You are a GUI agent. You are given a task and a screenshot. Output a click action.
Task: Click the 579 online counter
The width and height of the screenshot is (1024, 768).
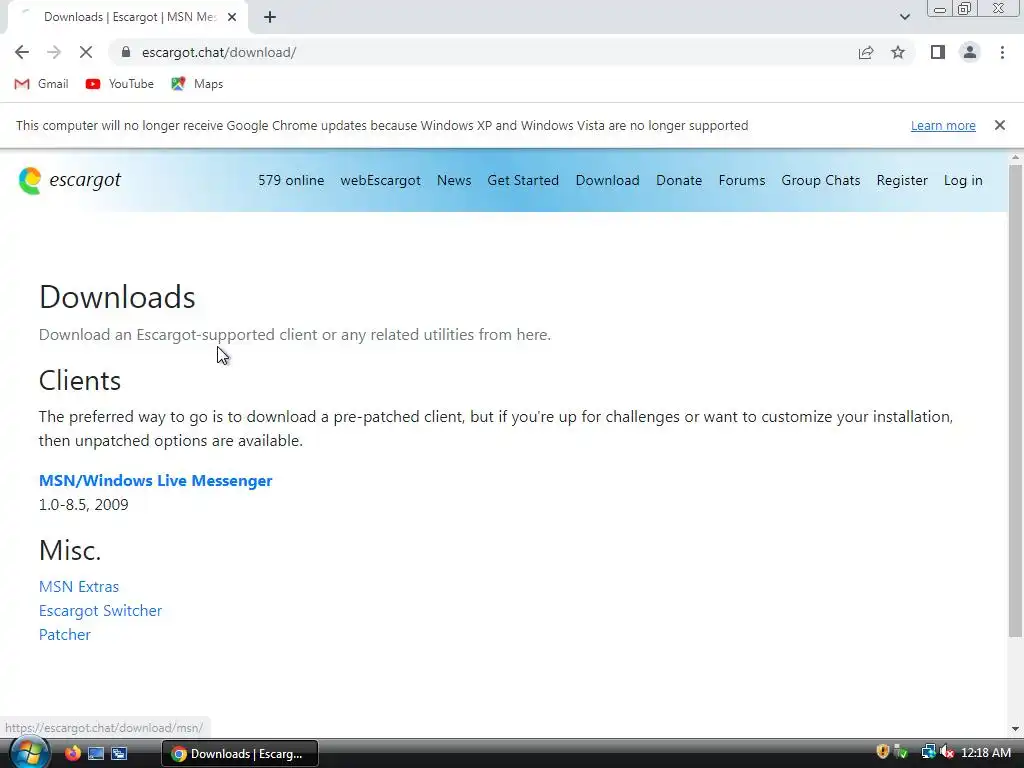[x=291, y=180]
